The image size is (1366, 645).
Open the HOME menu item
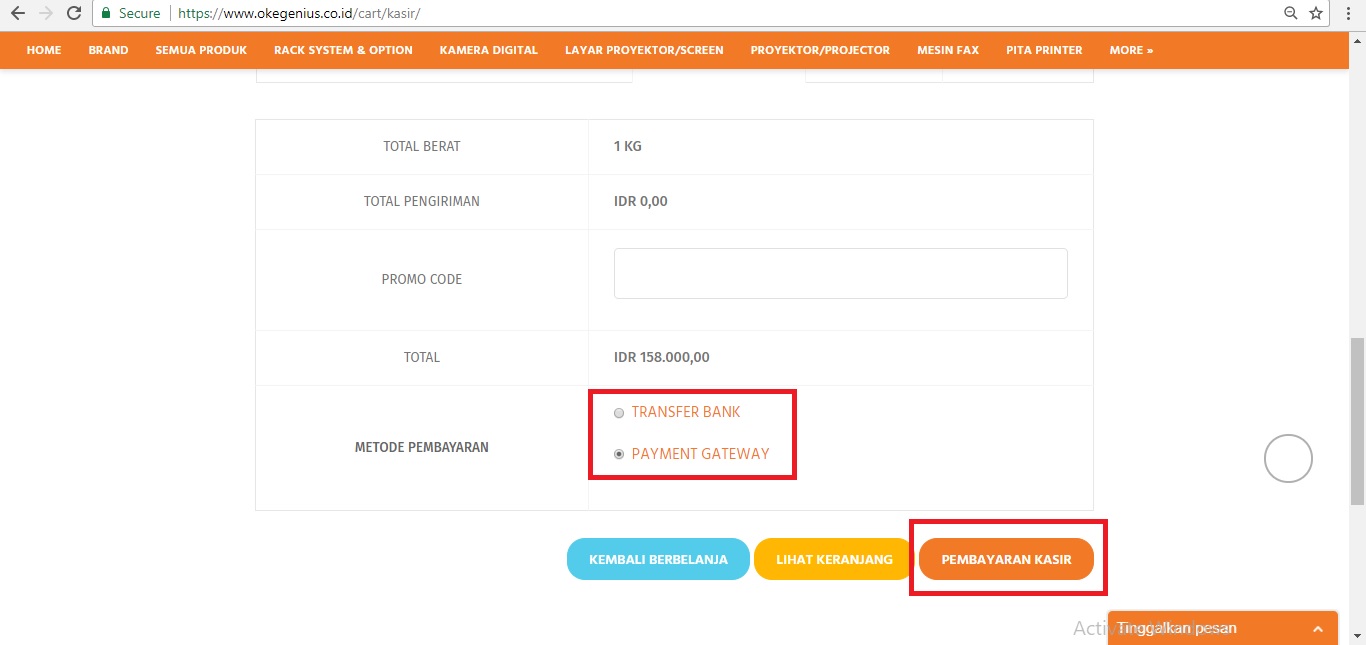(44, 50)
